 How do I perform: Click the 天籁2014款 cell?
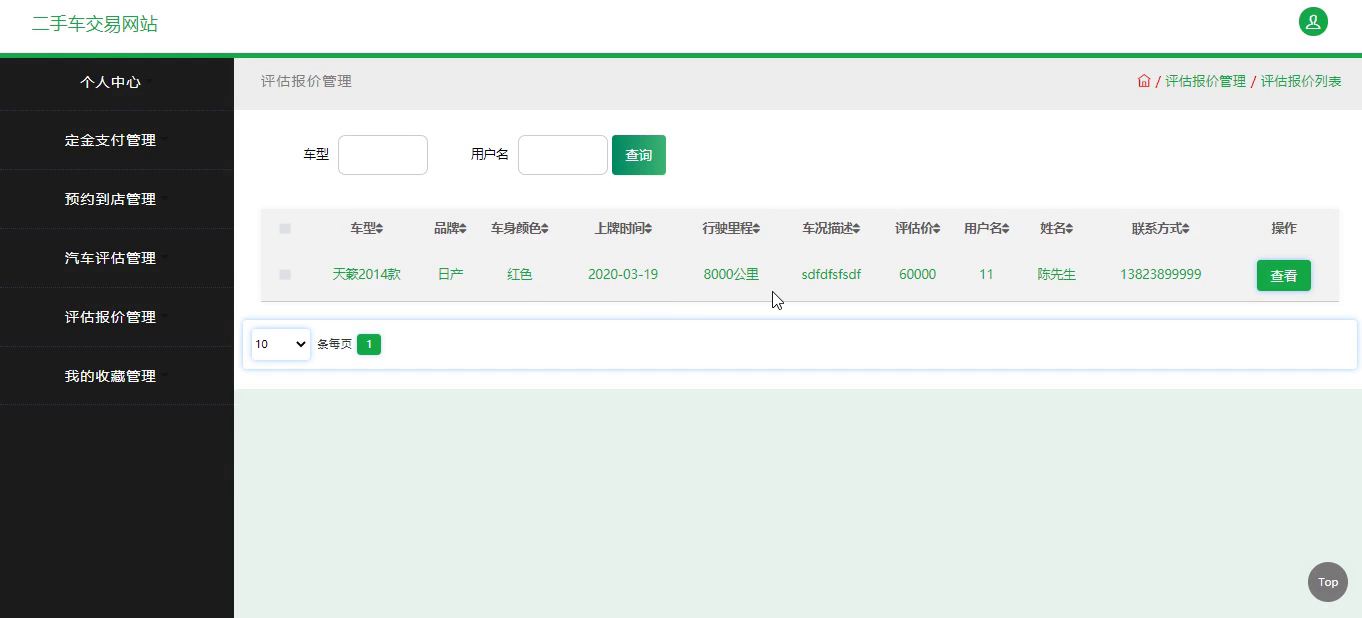[x=367, y=274]
